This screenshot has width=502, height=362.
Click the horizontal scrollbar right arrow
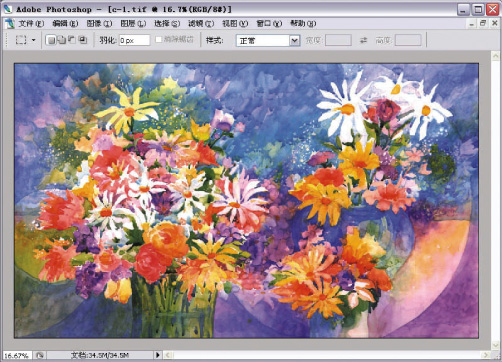click(x=486, y=355)
